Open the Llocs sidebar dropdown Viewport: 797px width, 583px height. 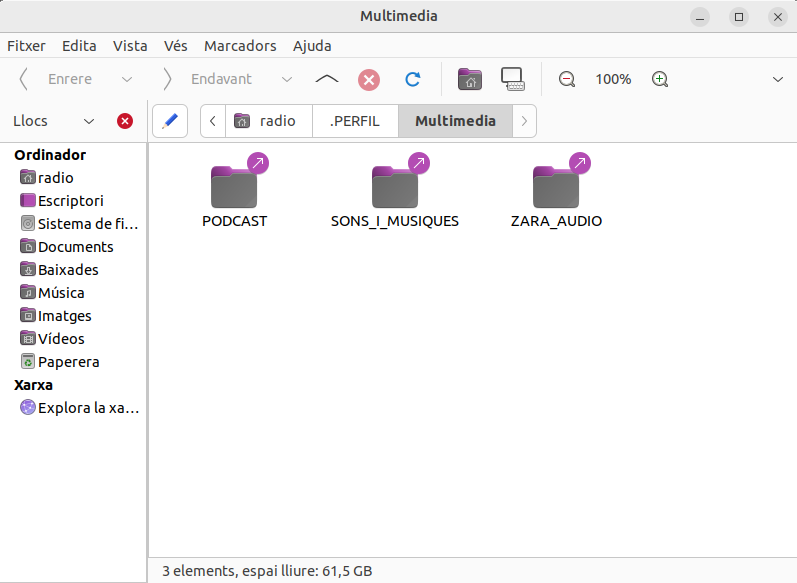[89, 121]
